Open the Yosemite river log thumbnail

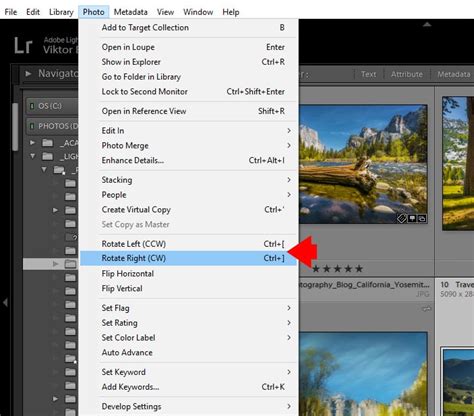(363, 164)
